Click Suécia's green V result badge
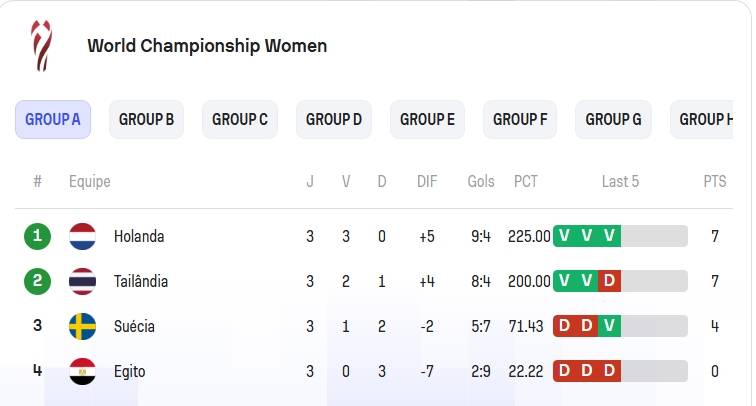This screenshot has height=406, width=756. click(609, 326)
